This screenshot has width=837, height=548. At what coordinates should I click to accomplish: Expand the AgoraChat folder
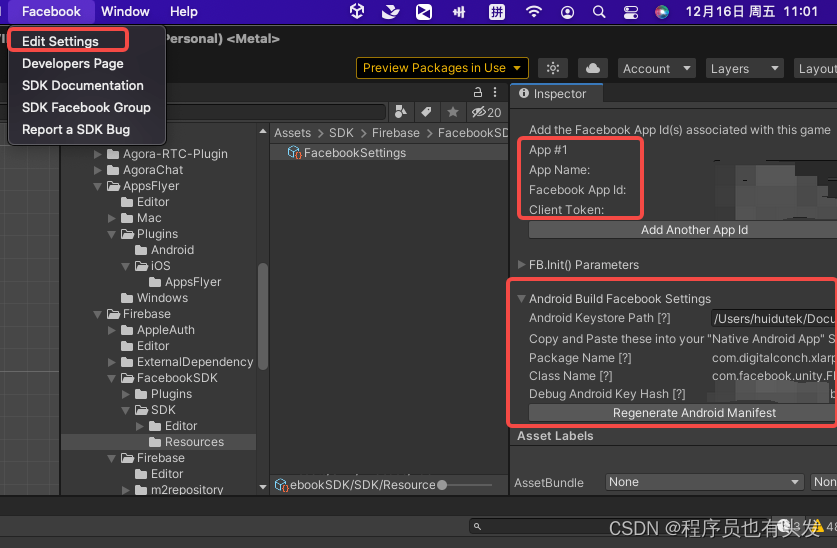[98, 170]
